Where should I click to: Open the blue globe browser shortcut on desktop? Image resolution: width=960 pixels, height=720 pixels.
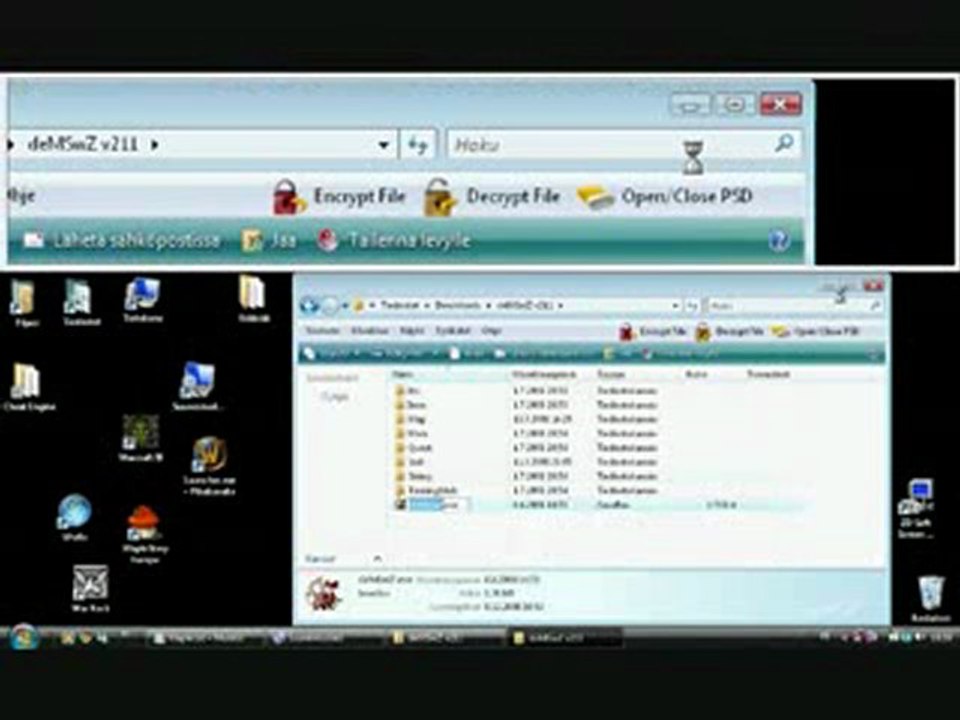[74, 517]
